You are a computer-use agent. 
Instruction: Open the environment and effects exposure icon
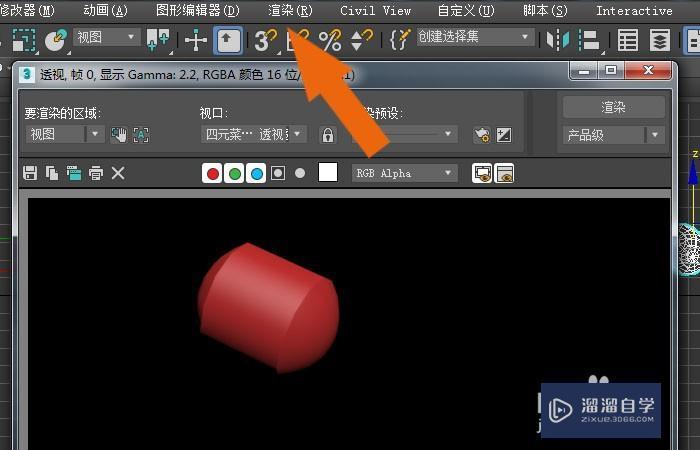click(x=504, y=134)
